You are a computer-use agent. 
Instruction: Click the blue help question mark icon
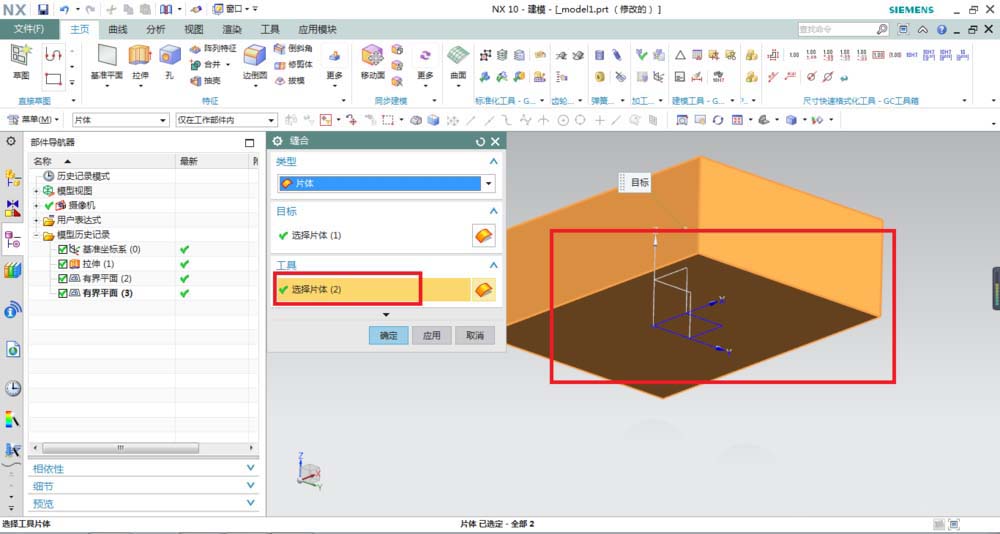click(941, 29)
